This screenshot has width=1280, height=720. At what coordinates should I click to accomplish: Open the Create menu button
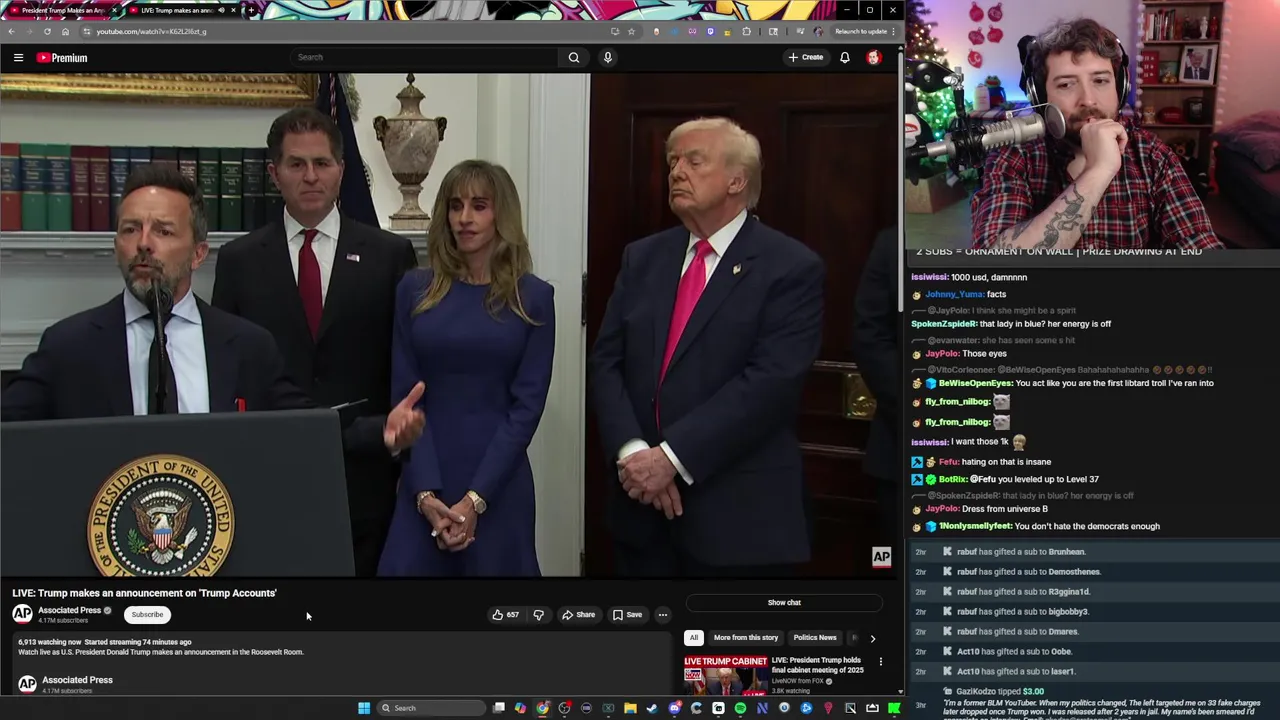pos(805,57)
